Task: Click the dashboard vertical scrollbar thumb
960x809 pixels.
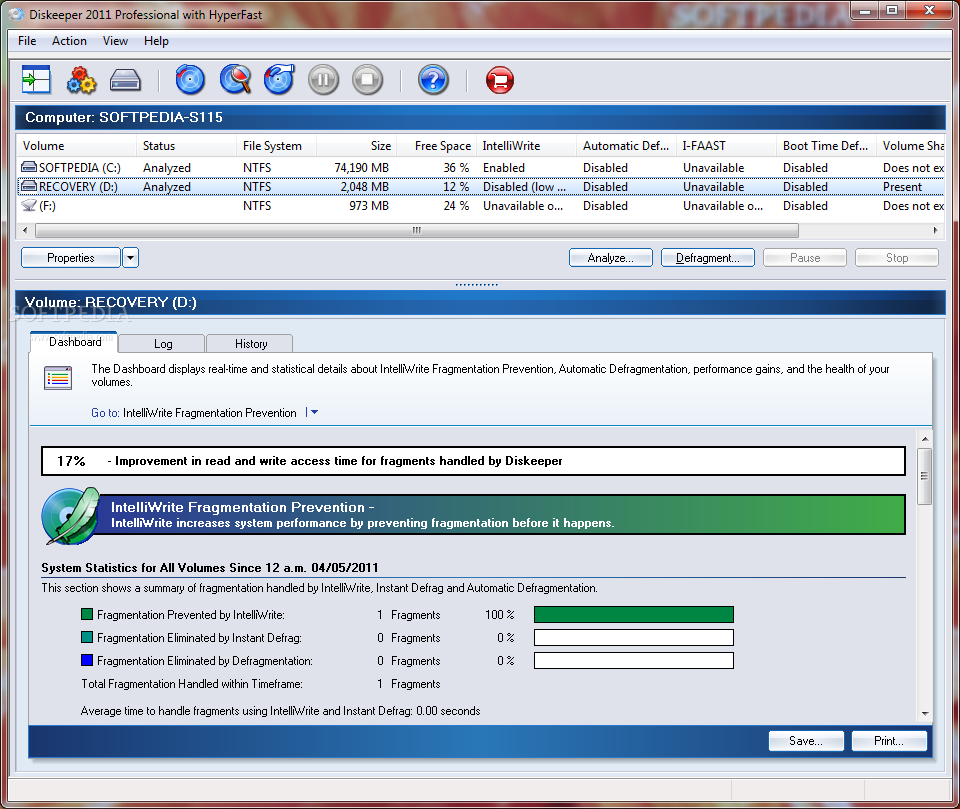Action: [x=924, y=476]
